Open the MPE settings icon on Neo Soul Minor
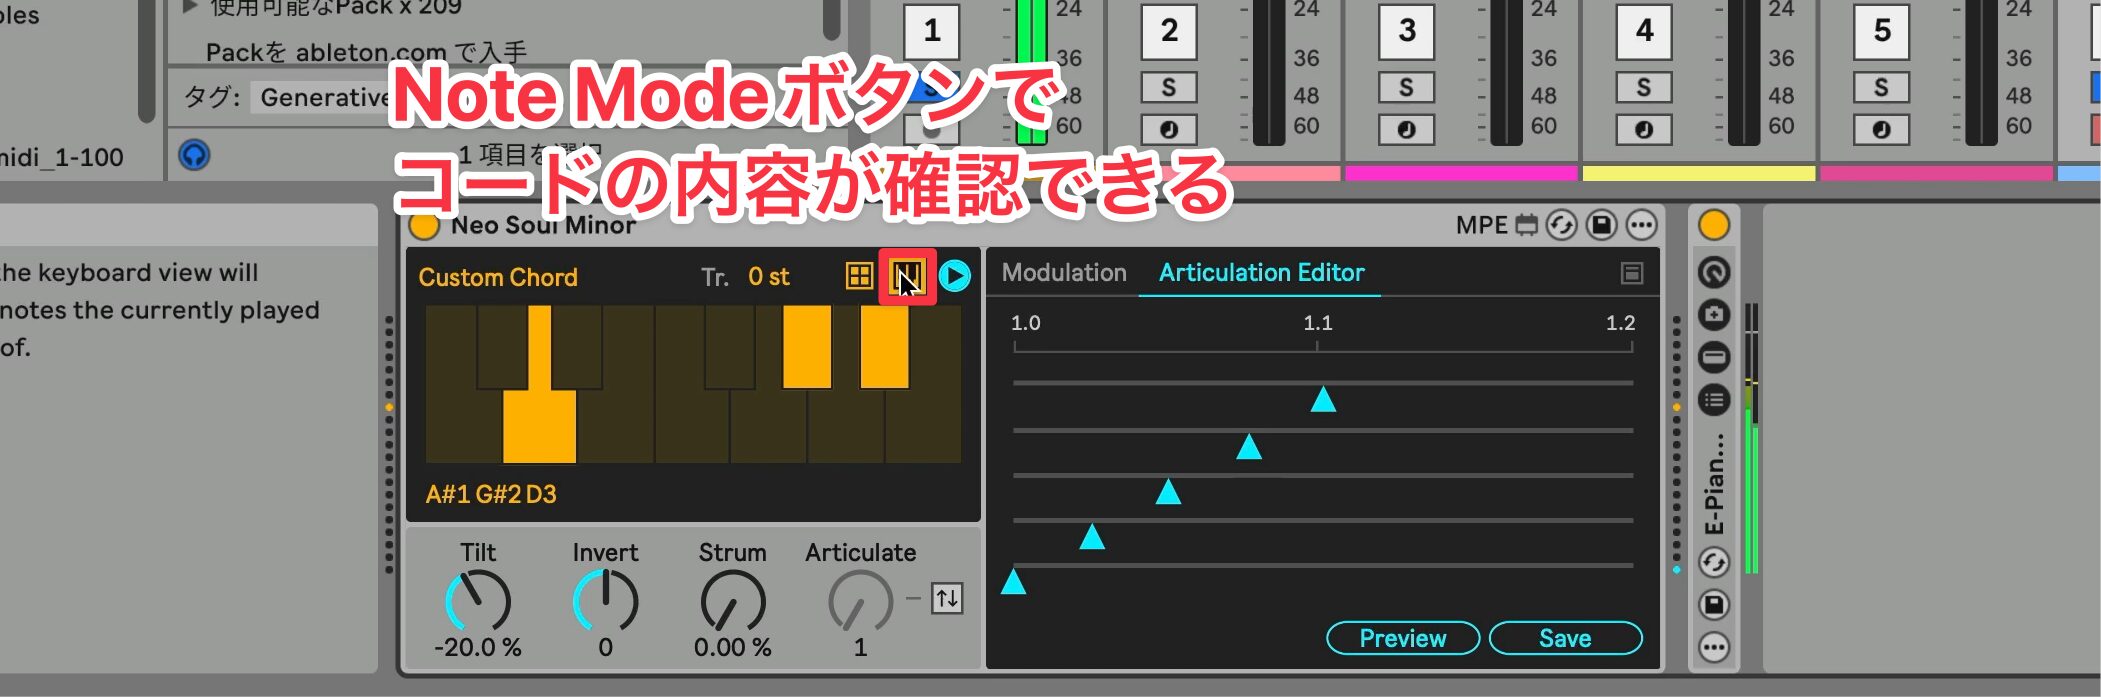The width and height of the screenshot is (2101, 697). (1526, 225)
